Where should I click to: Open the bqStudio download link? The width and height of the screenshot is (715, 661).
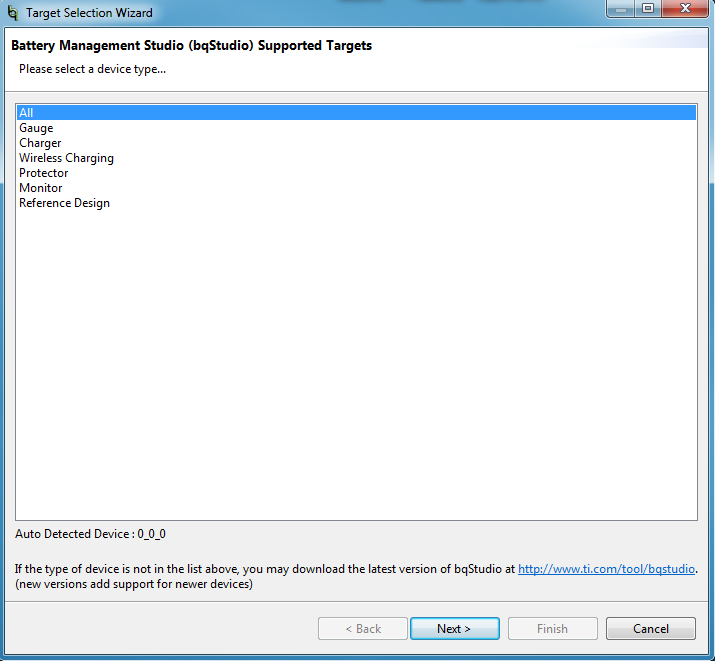click(x=606, y=569)
